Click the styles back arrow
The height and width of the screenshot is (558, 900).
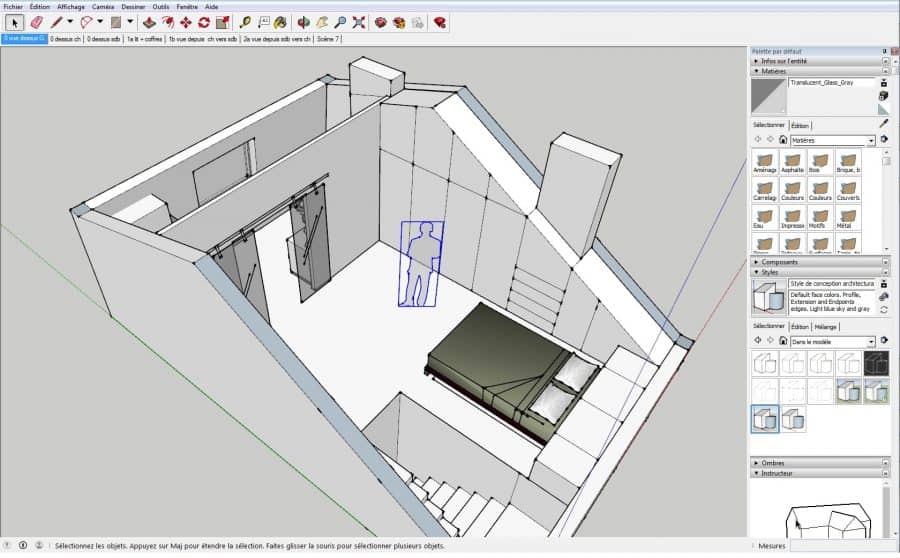758,340
